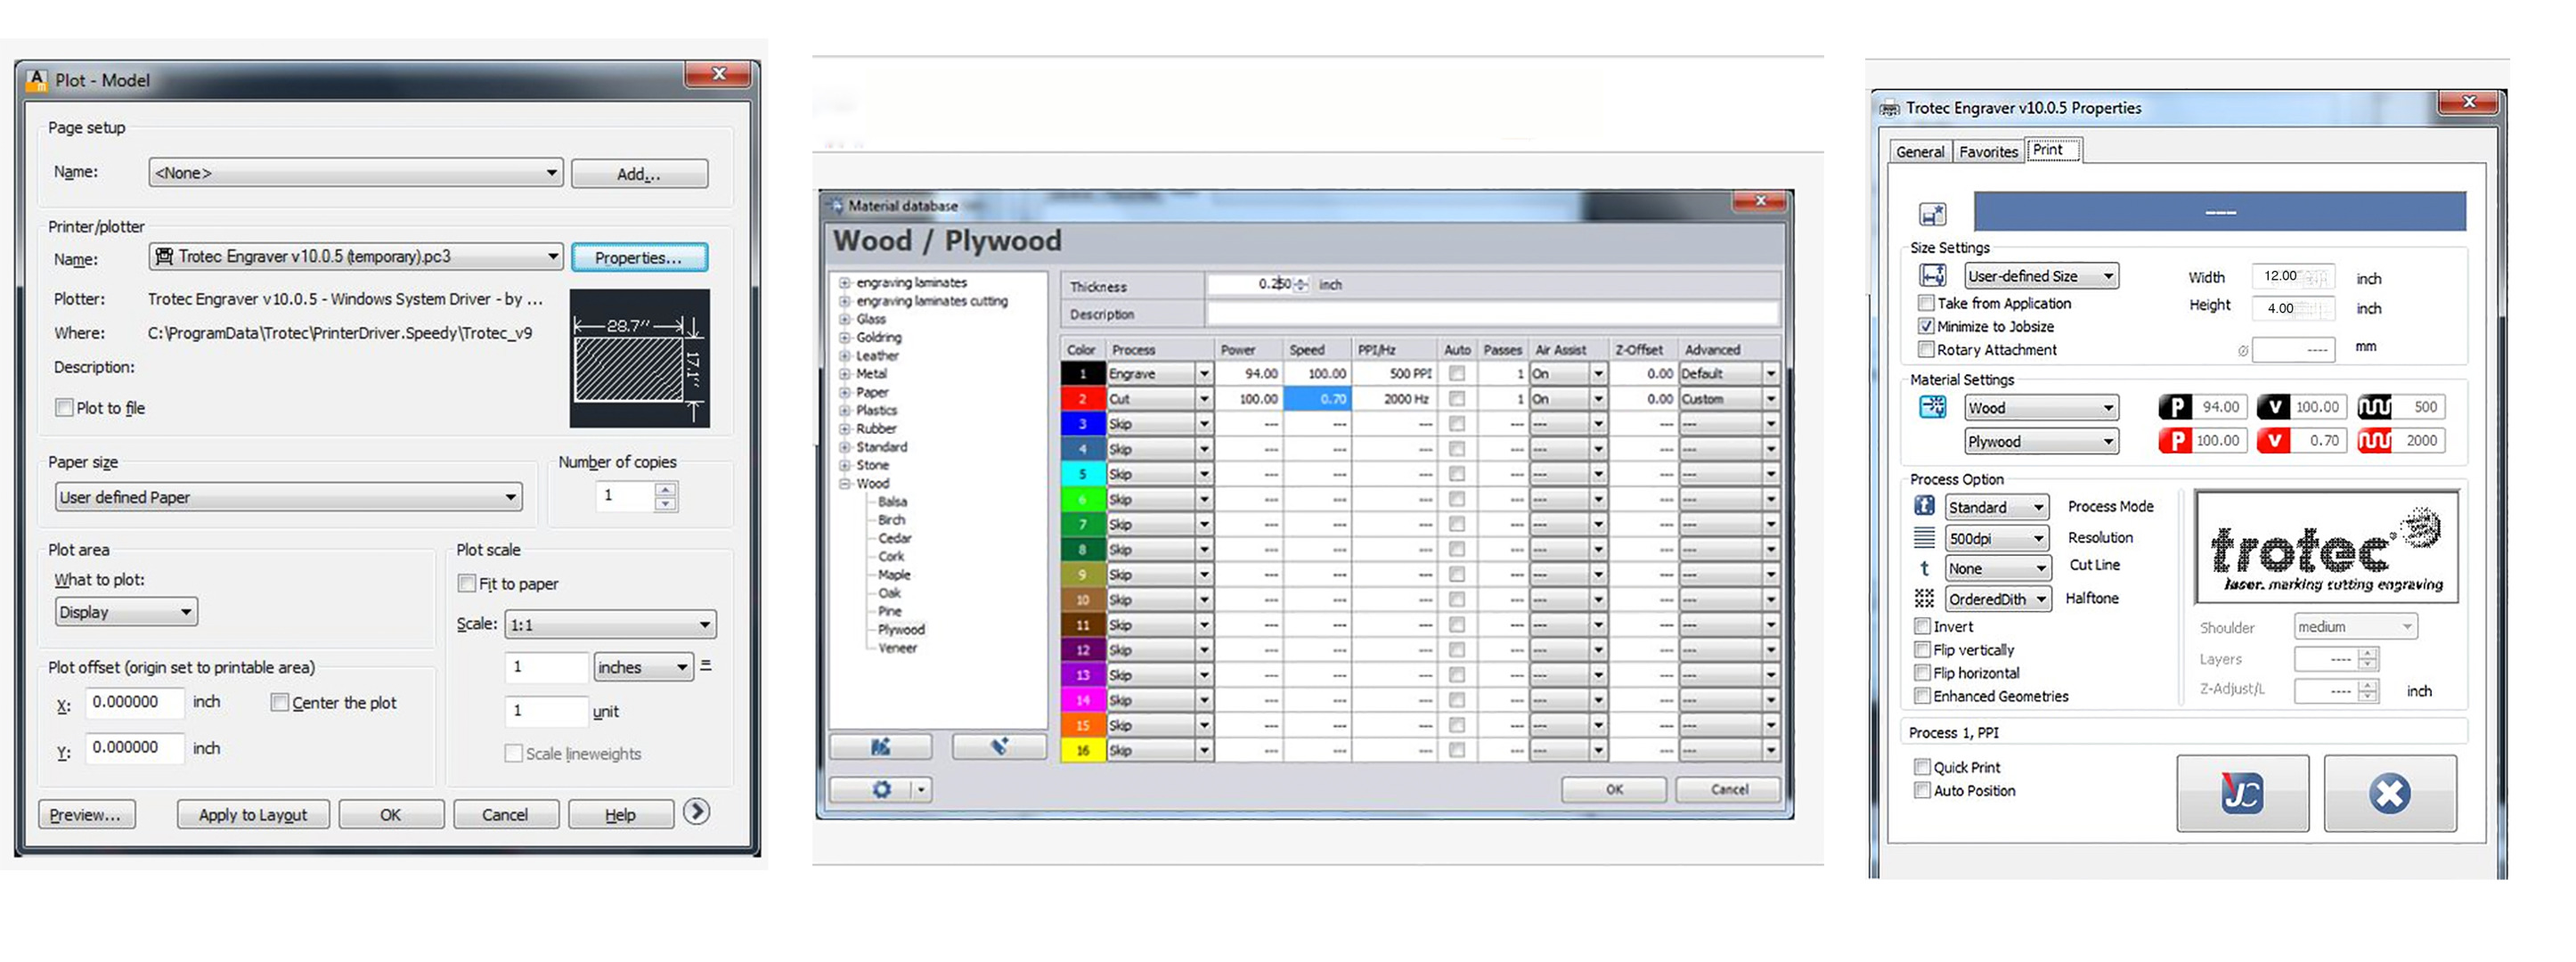Image resolution: width=2576 pixels, height=962 pixels.
Task: Click the JobControl print icon button
Action: (x=2242, y=793)
